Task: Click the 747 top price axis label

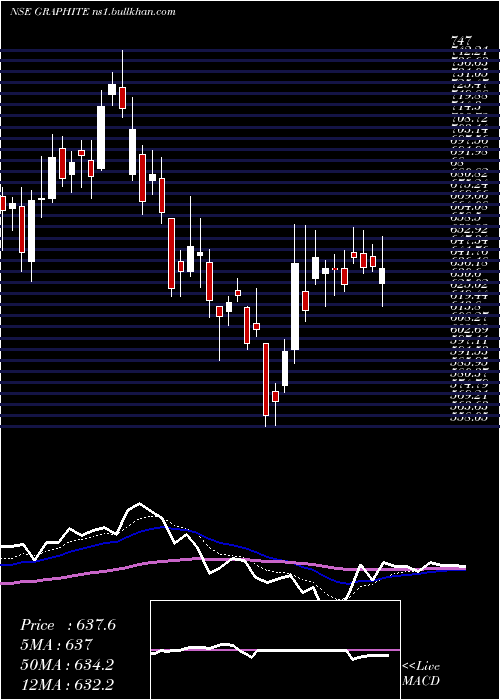Action: point(462,41)
